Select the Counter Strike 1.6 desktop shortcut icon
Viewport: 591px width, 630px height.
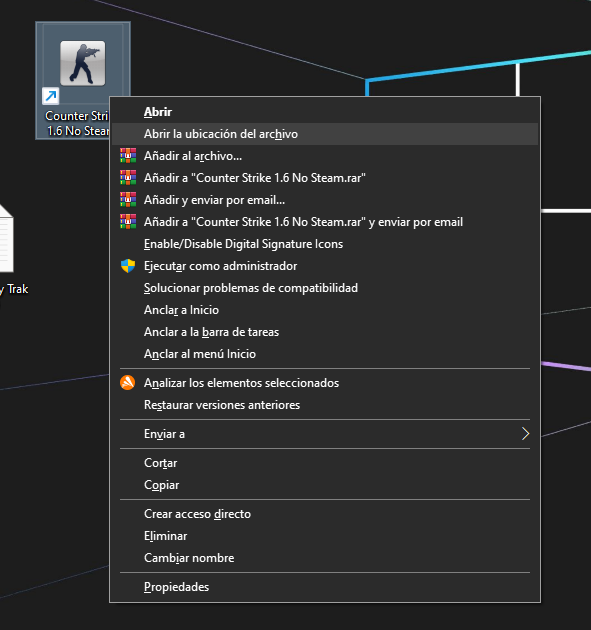tap(83, 63)
